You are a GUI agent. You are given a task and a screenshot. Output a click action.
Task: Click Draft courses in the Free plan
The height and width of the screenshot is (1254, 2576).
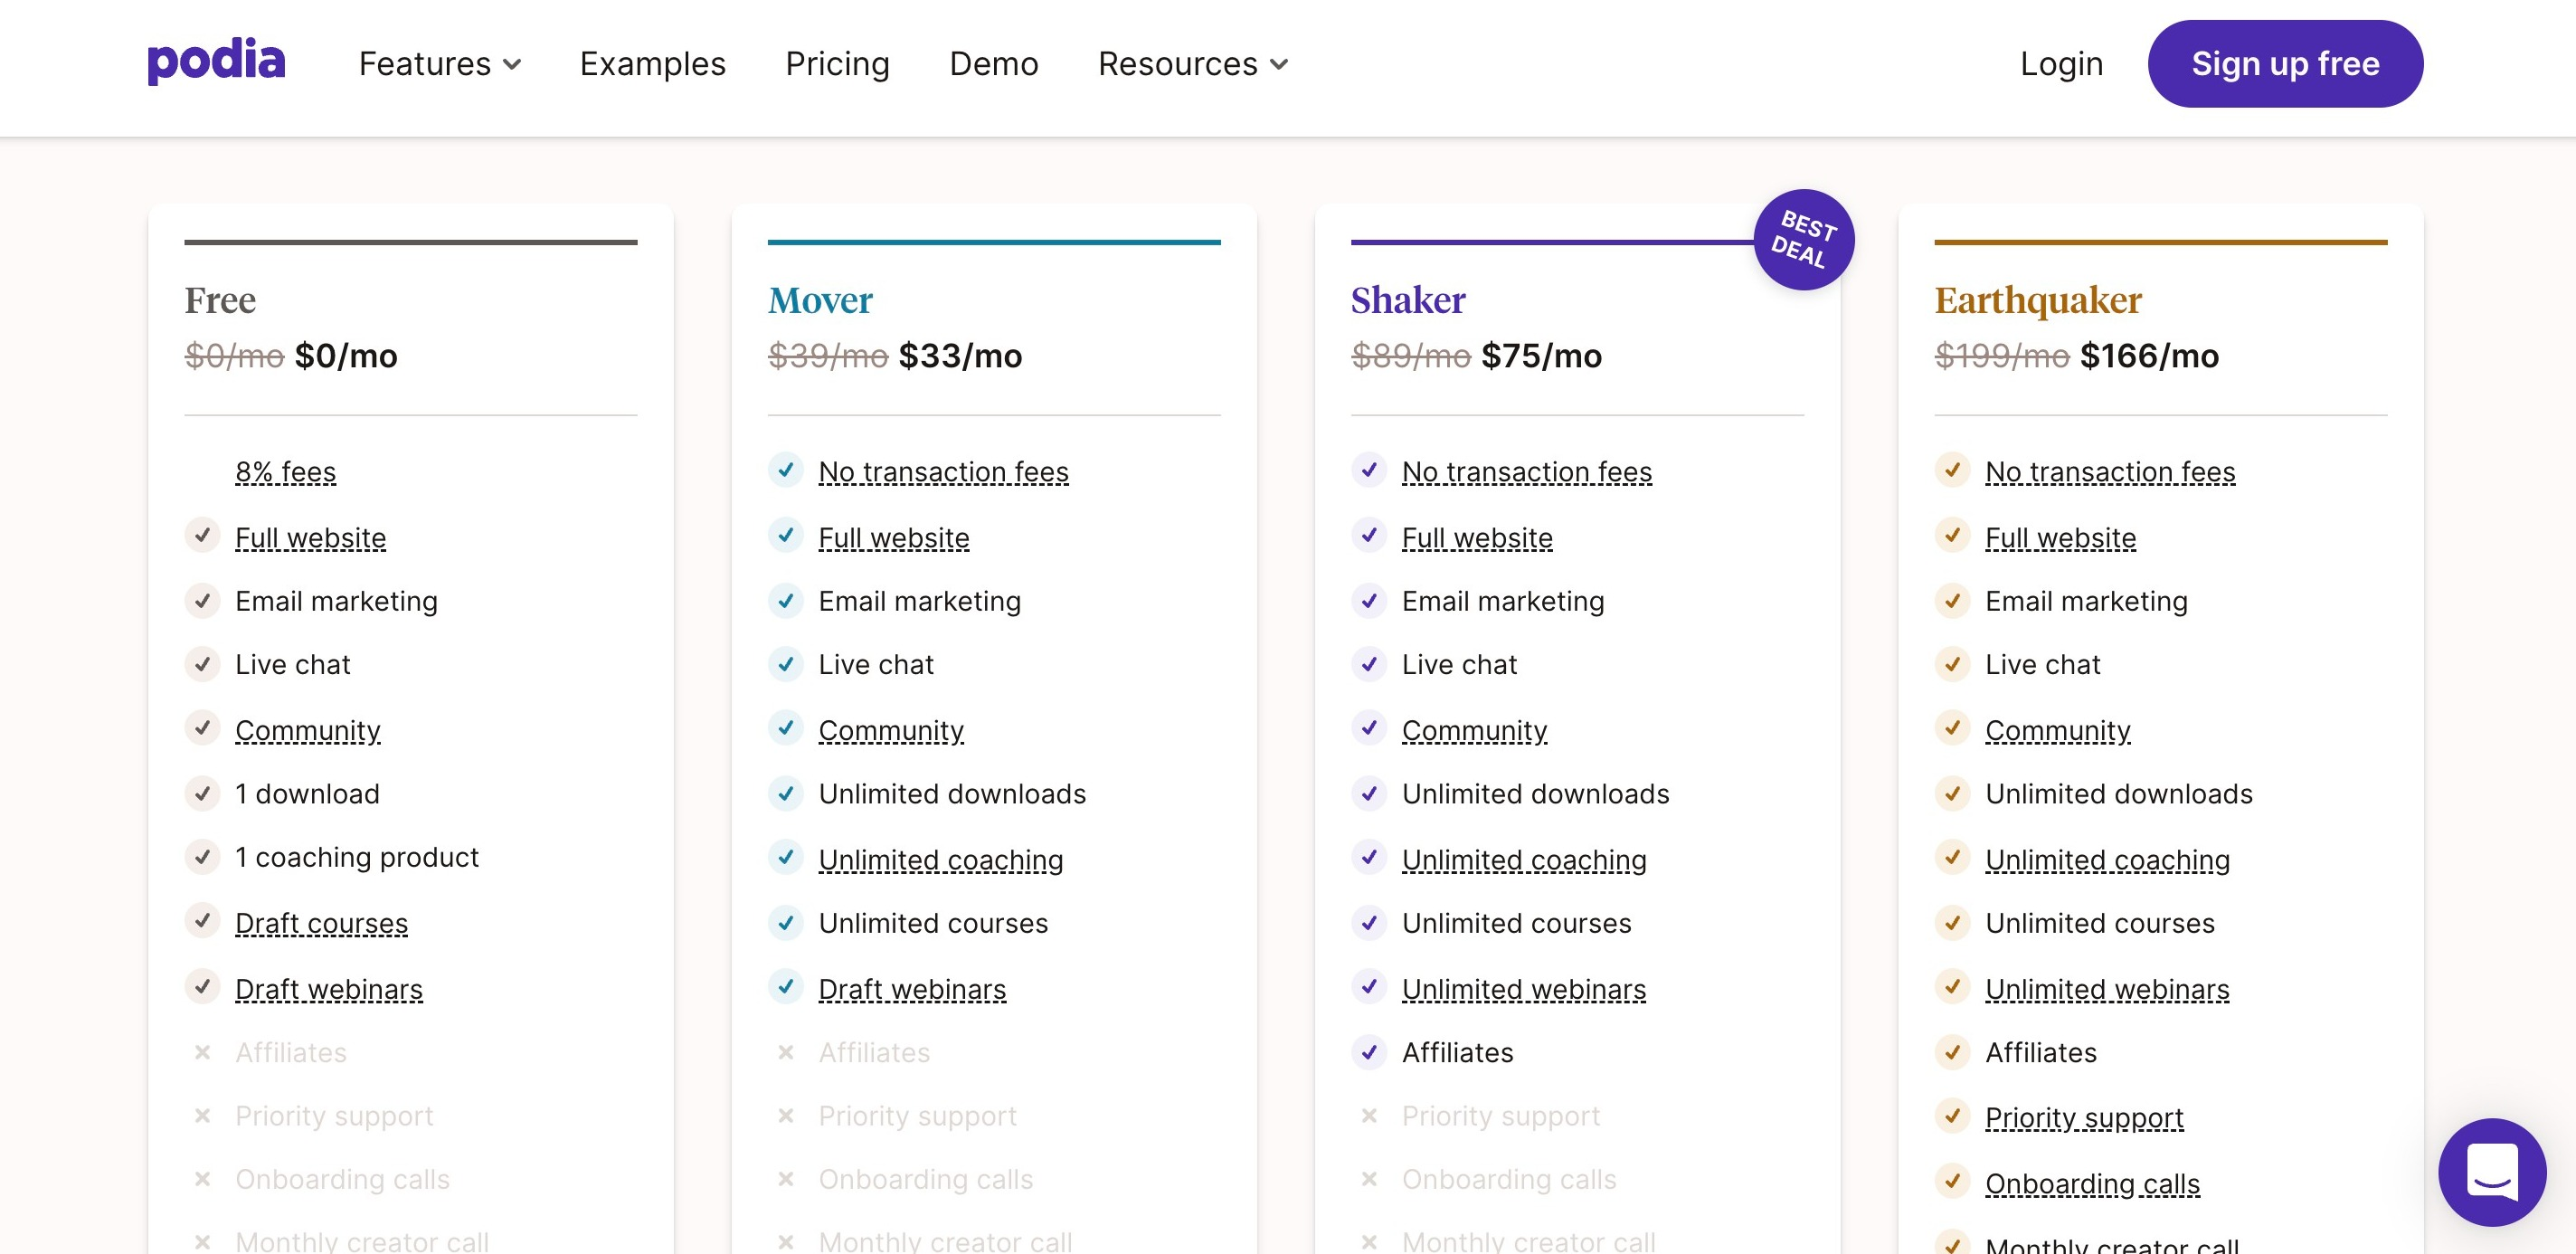coord(321,923)
